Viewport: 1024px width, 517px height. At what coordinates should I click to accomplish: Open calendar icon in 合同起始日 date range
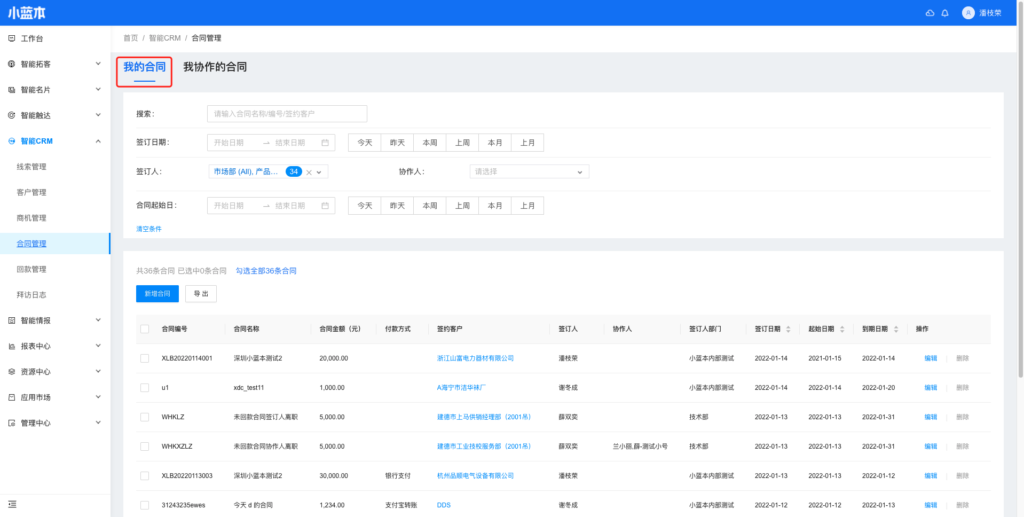tap(326, 205)
